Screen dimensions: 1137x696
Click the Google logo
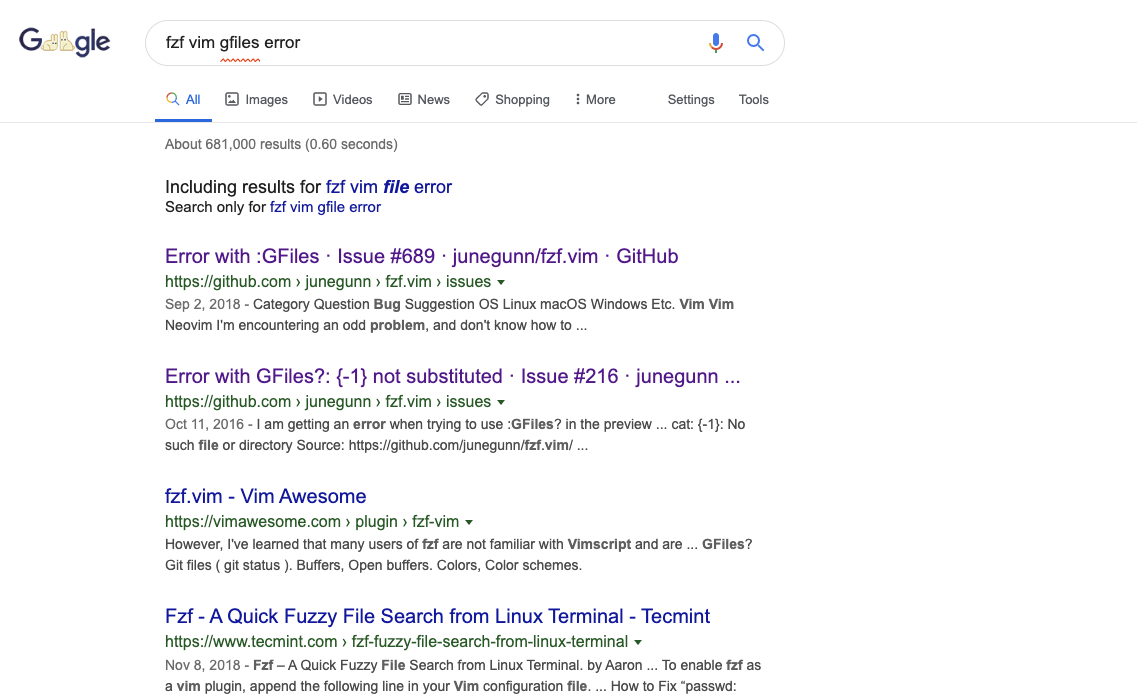[x=65, y=42]
